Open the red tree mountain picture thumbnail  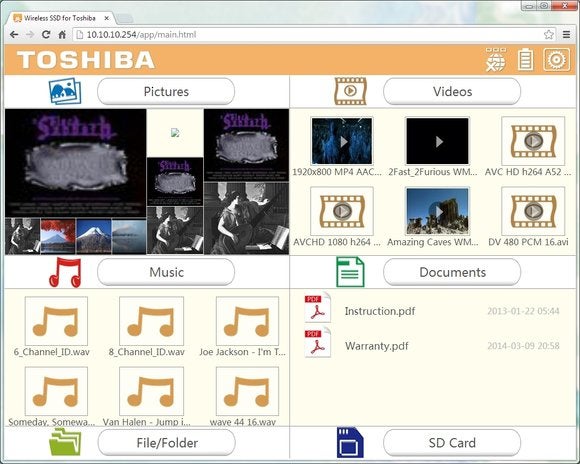click(x=58, y=236)
